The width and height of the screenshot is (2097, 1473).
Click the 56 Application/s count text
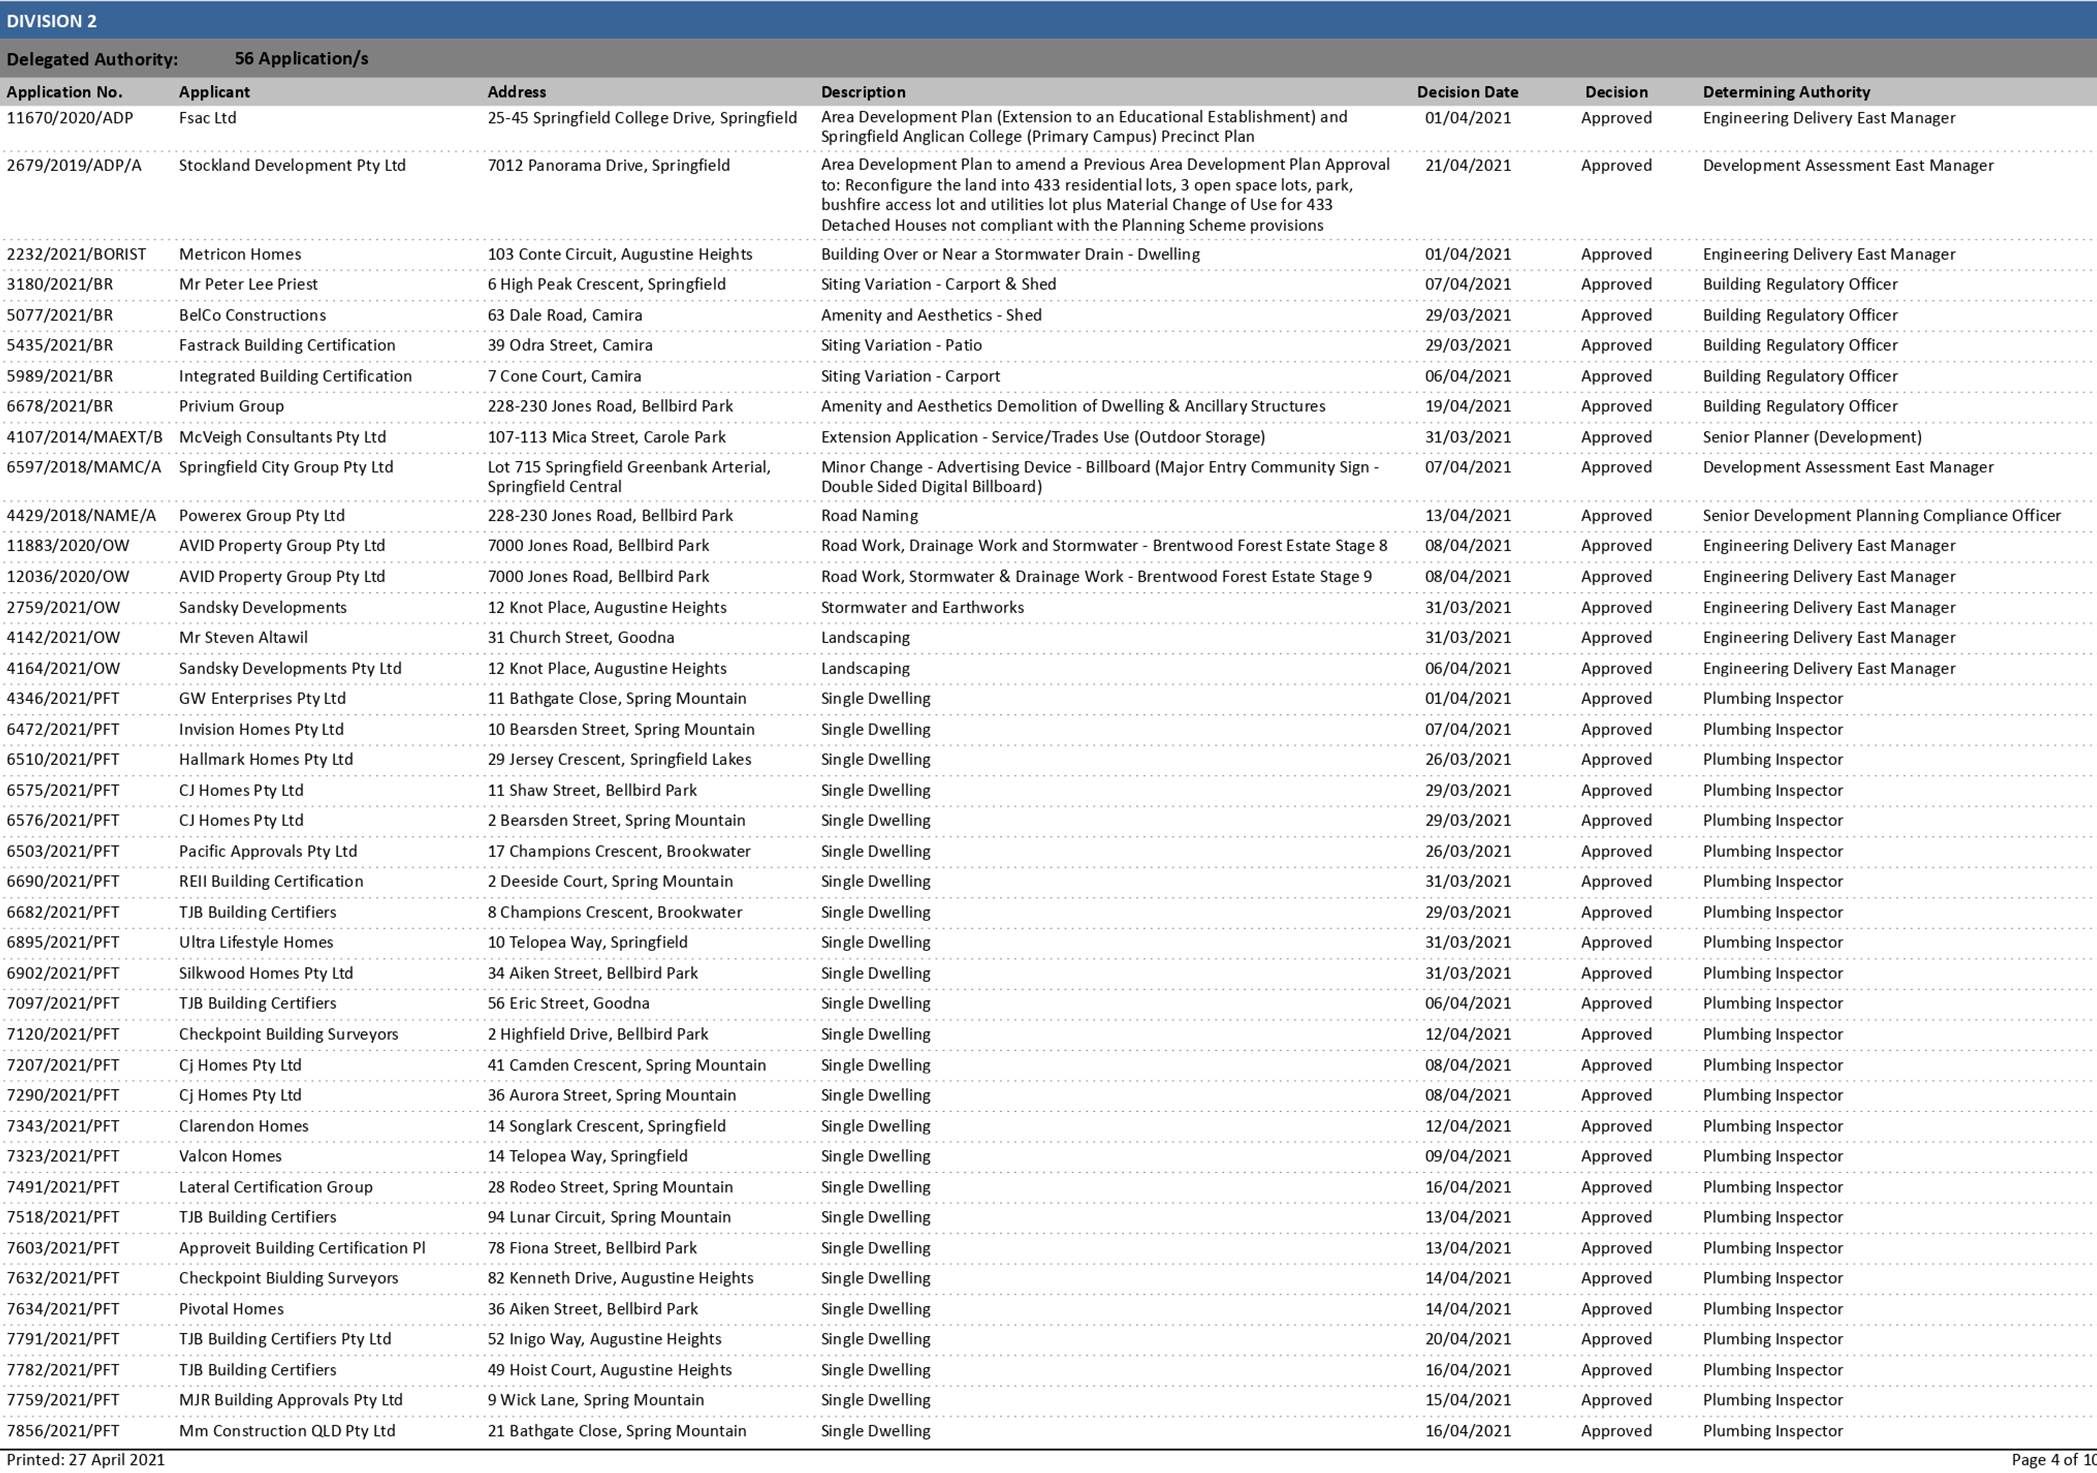301,59
